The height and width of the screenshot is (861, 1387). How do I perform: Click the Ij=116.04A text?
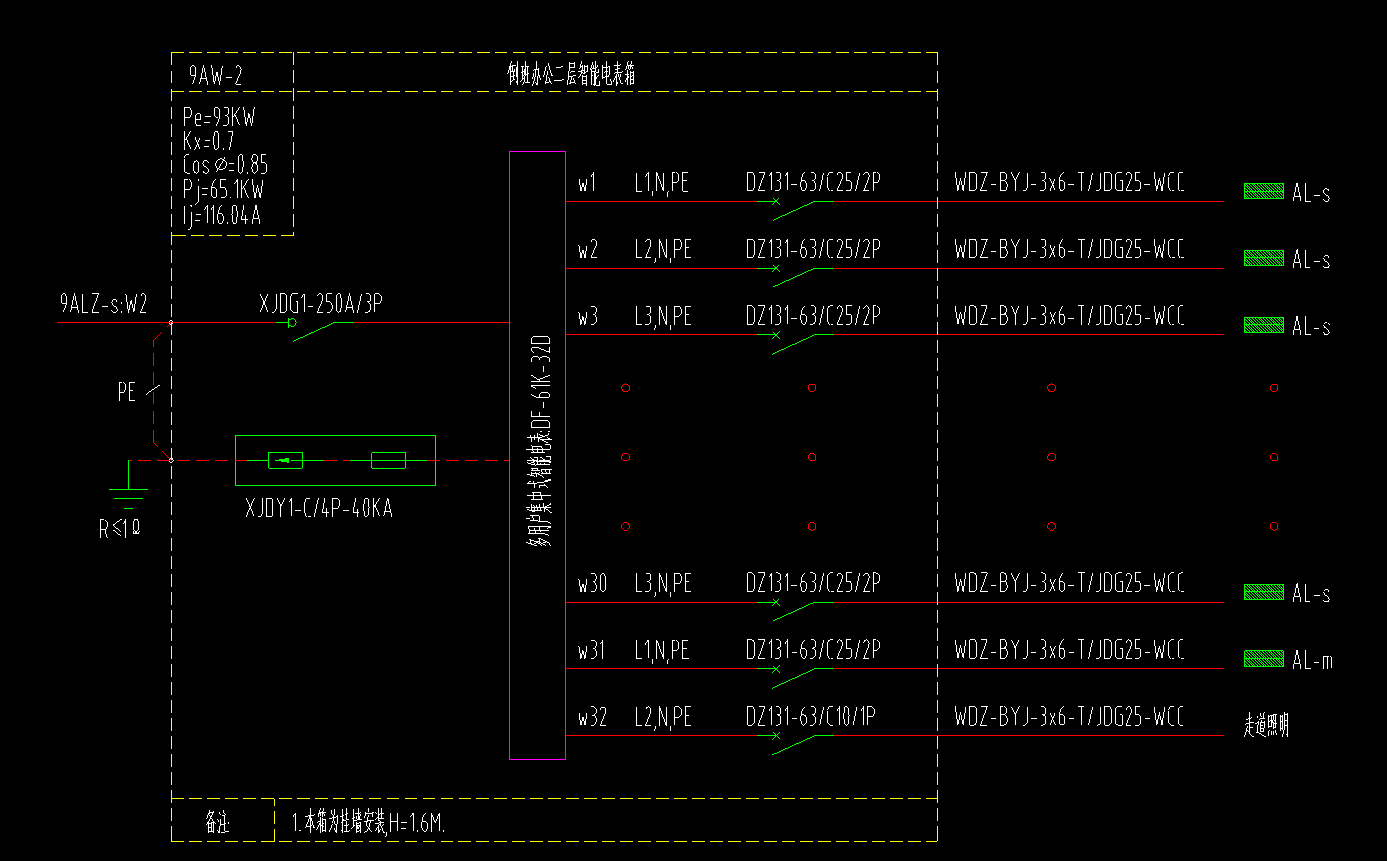click(x=222, y=213)
